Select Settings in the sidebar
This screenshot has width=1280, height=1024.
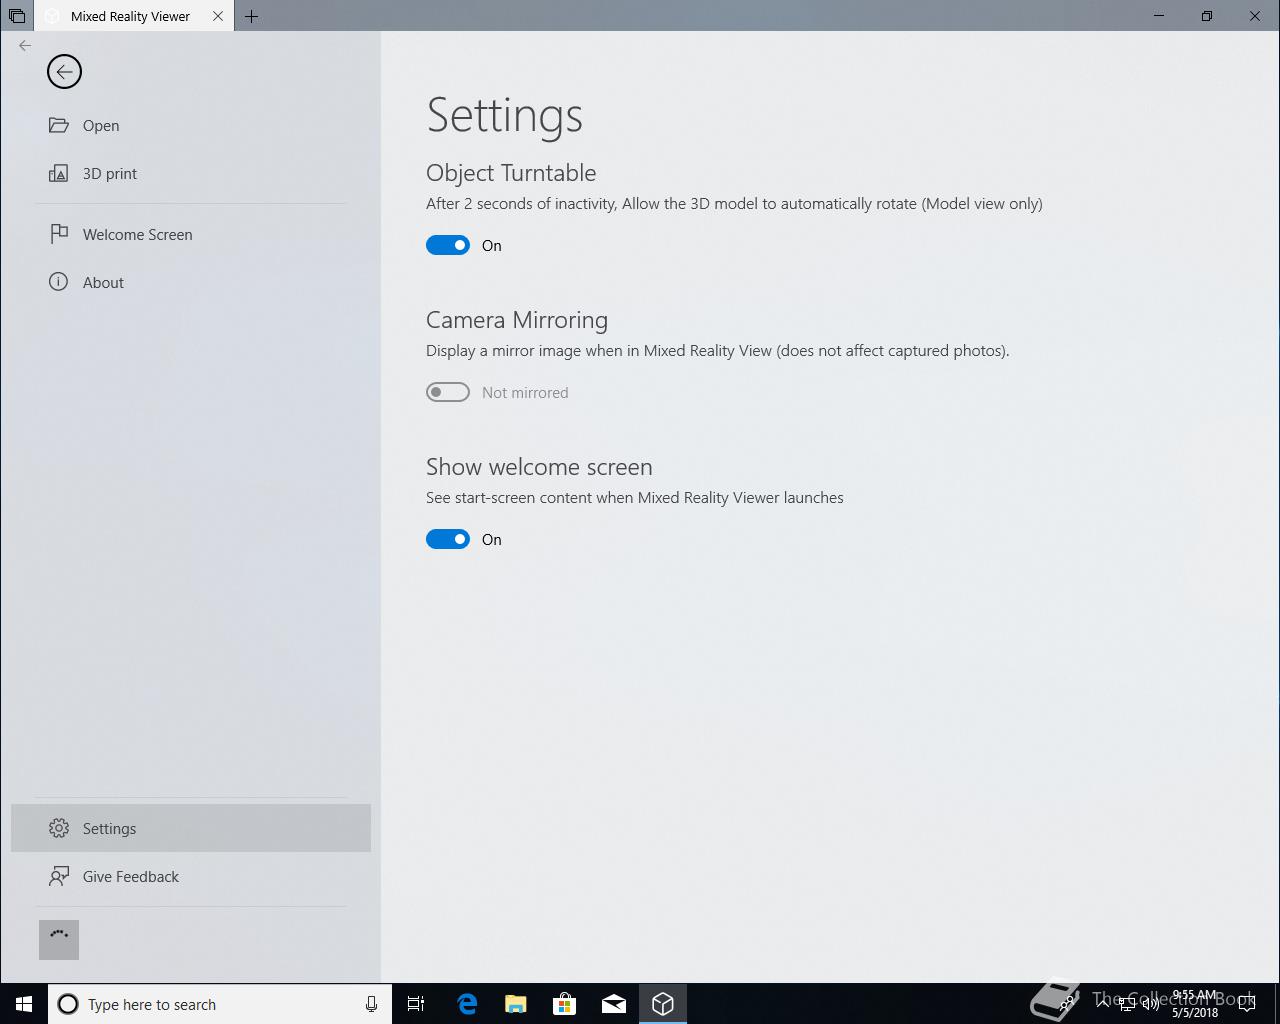point(191,828)
